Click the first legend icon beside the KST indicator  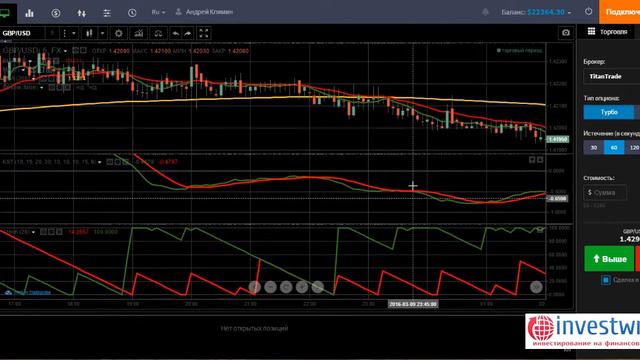point(110,162)
